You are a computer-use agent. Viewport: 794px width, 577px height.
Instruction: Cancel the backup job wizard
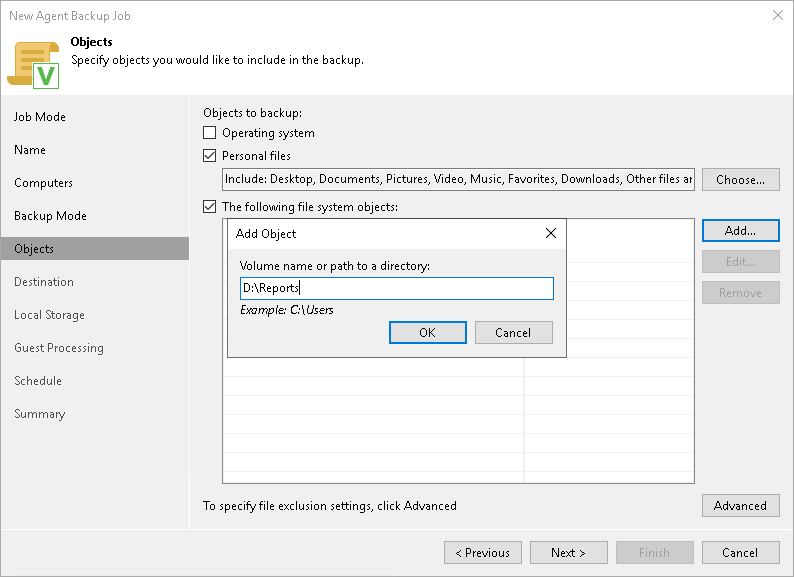(740, 553)
